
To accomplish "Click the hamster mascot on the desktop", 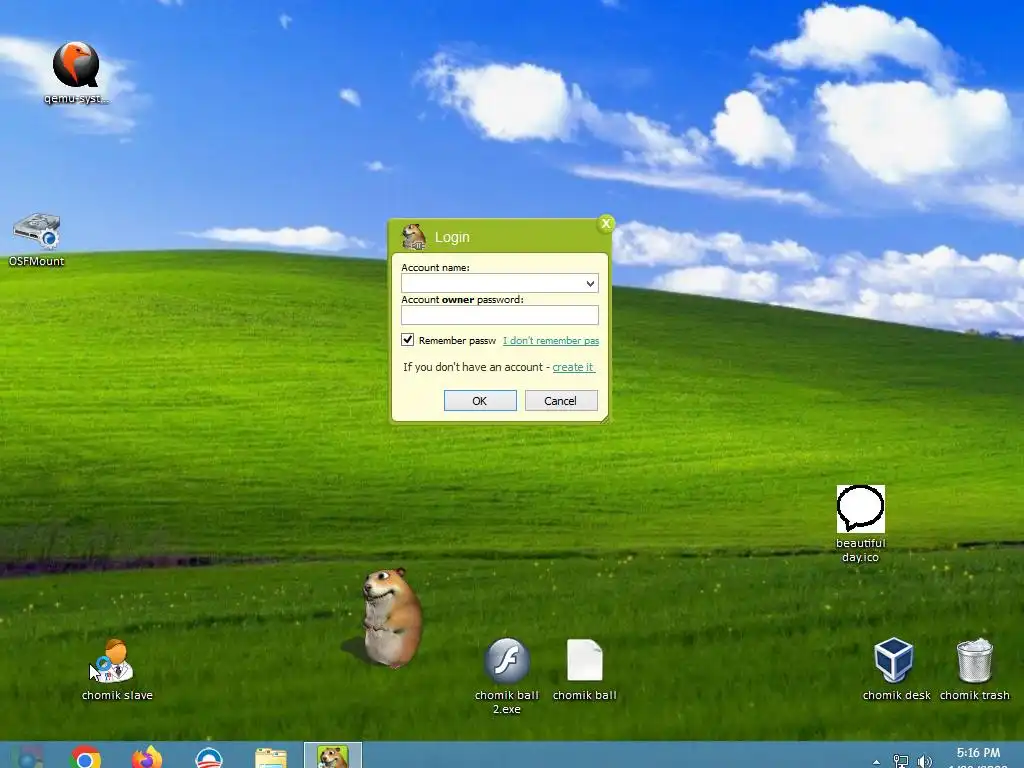I will coord(392,617).
